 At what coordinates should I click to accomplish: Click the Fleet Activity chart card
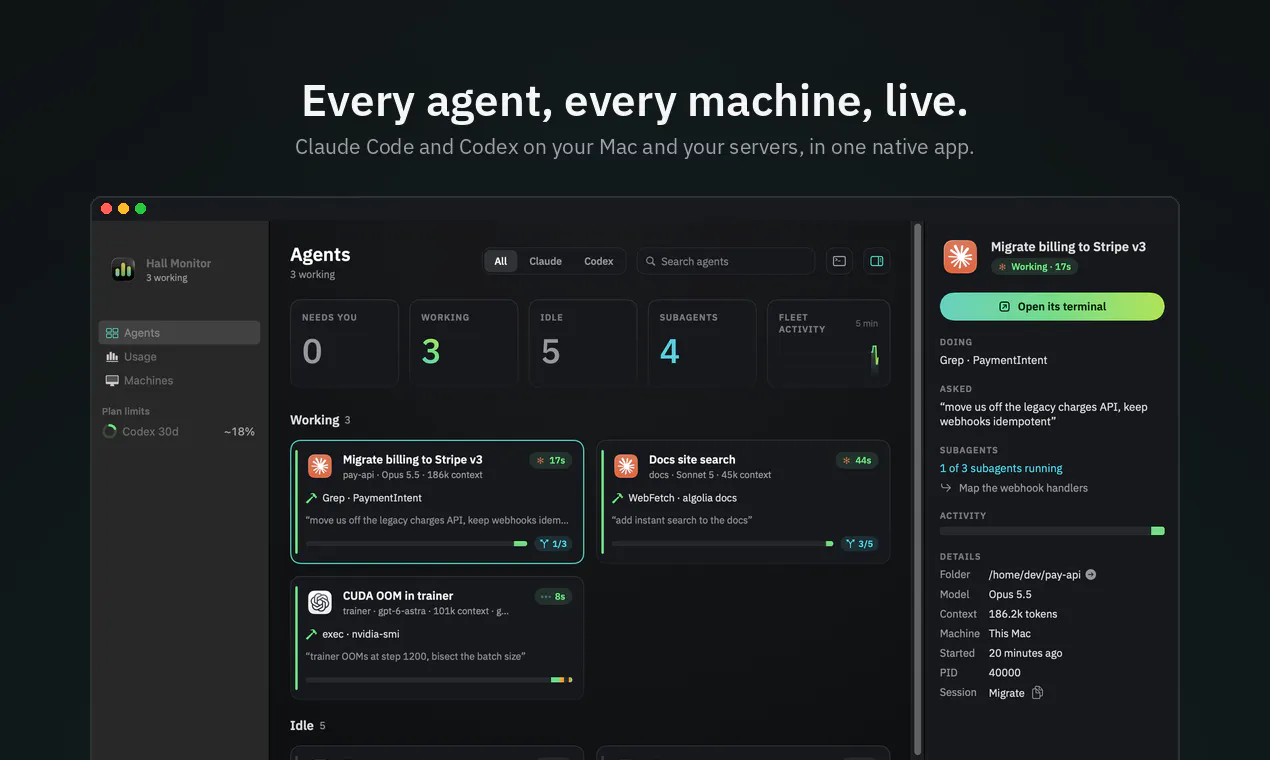point(829,343)
